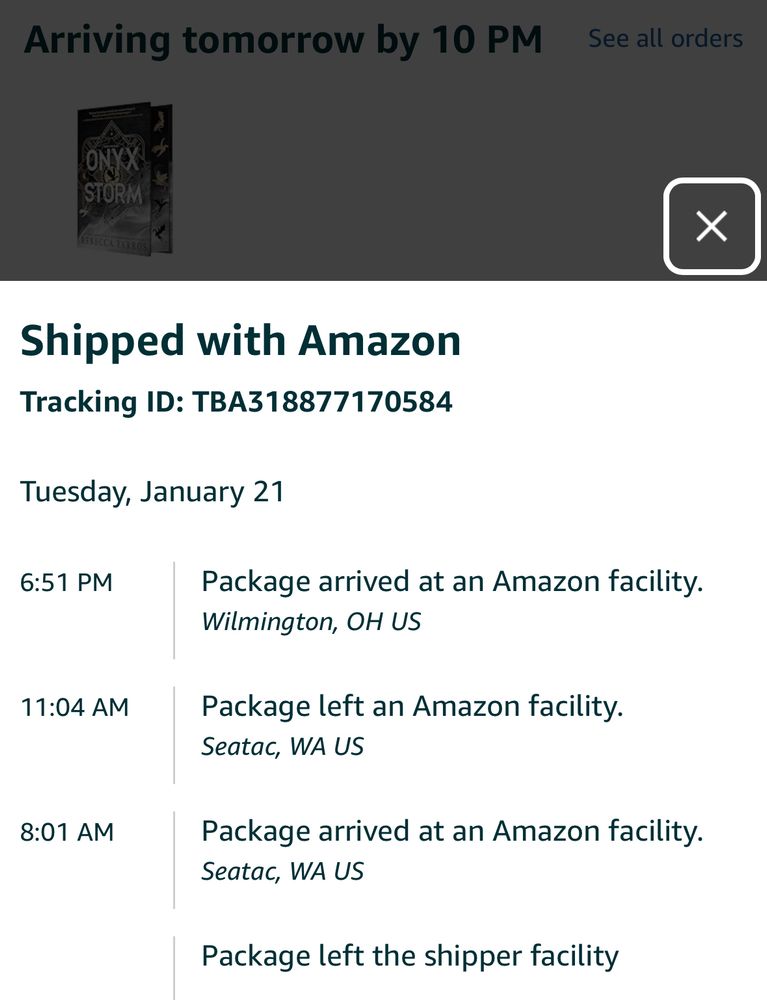Viewport: 767px width, 1000px height.
Task: Select the Tuesday, January 21 date header
Action: tap(152, 492)
